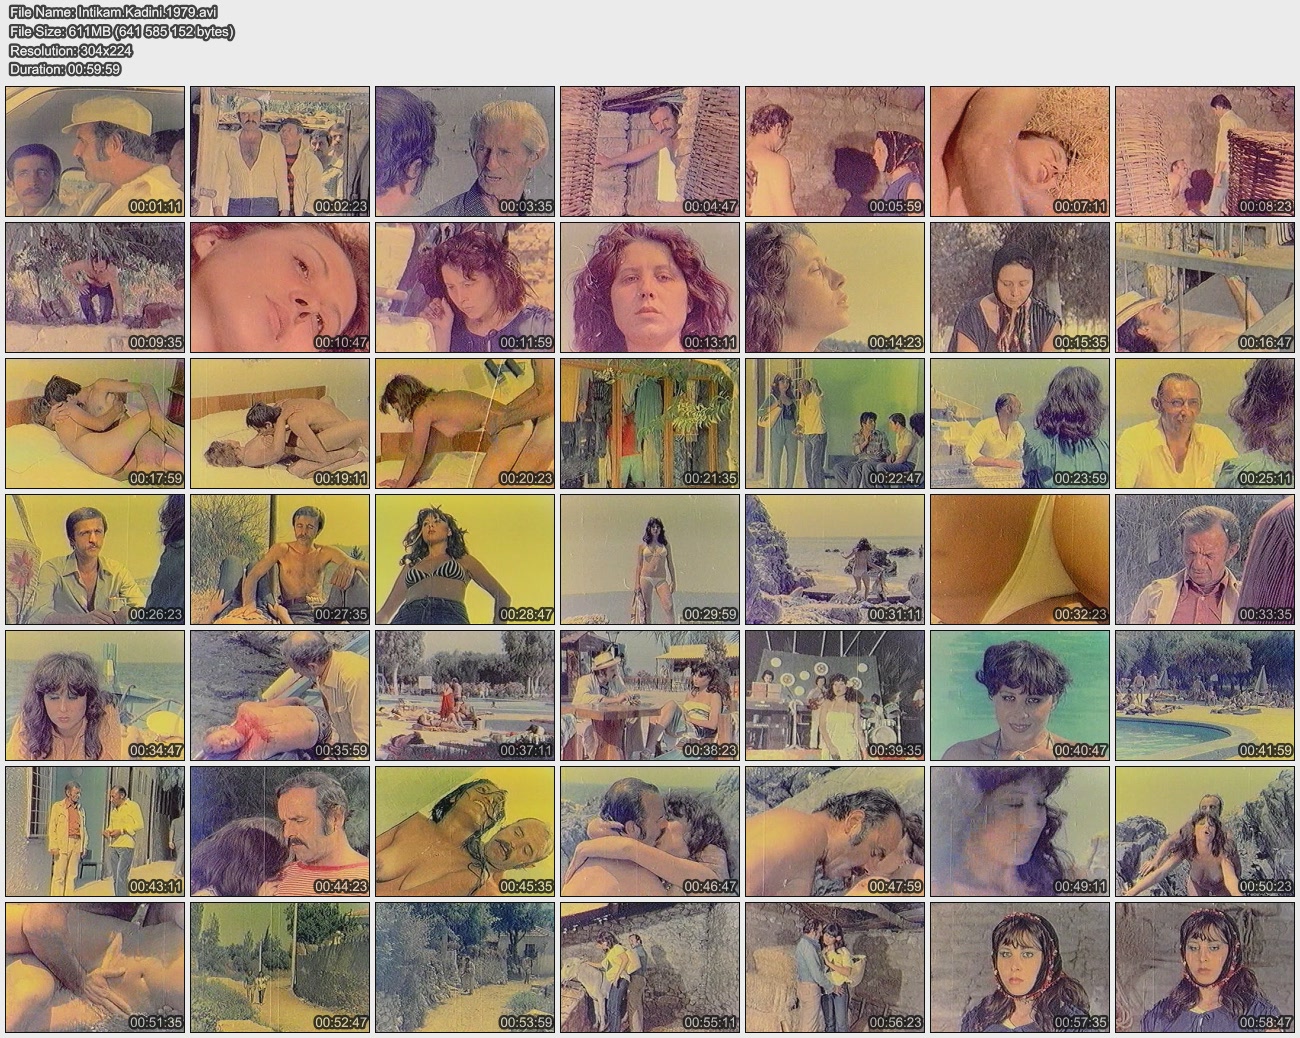Select the frame timestamped 00:22:47
1300x1038 pixels.
pos(835,424)
